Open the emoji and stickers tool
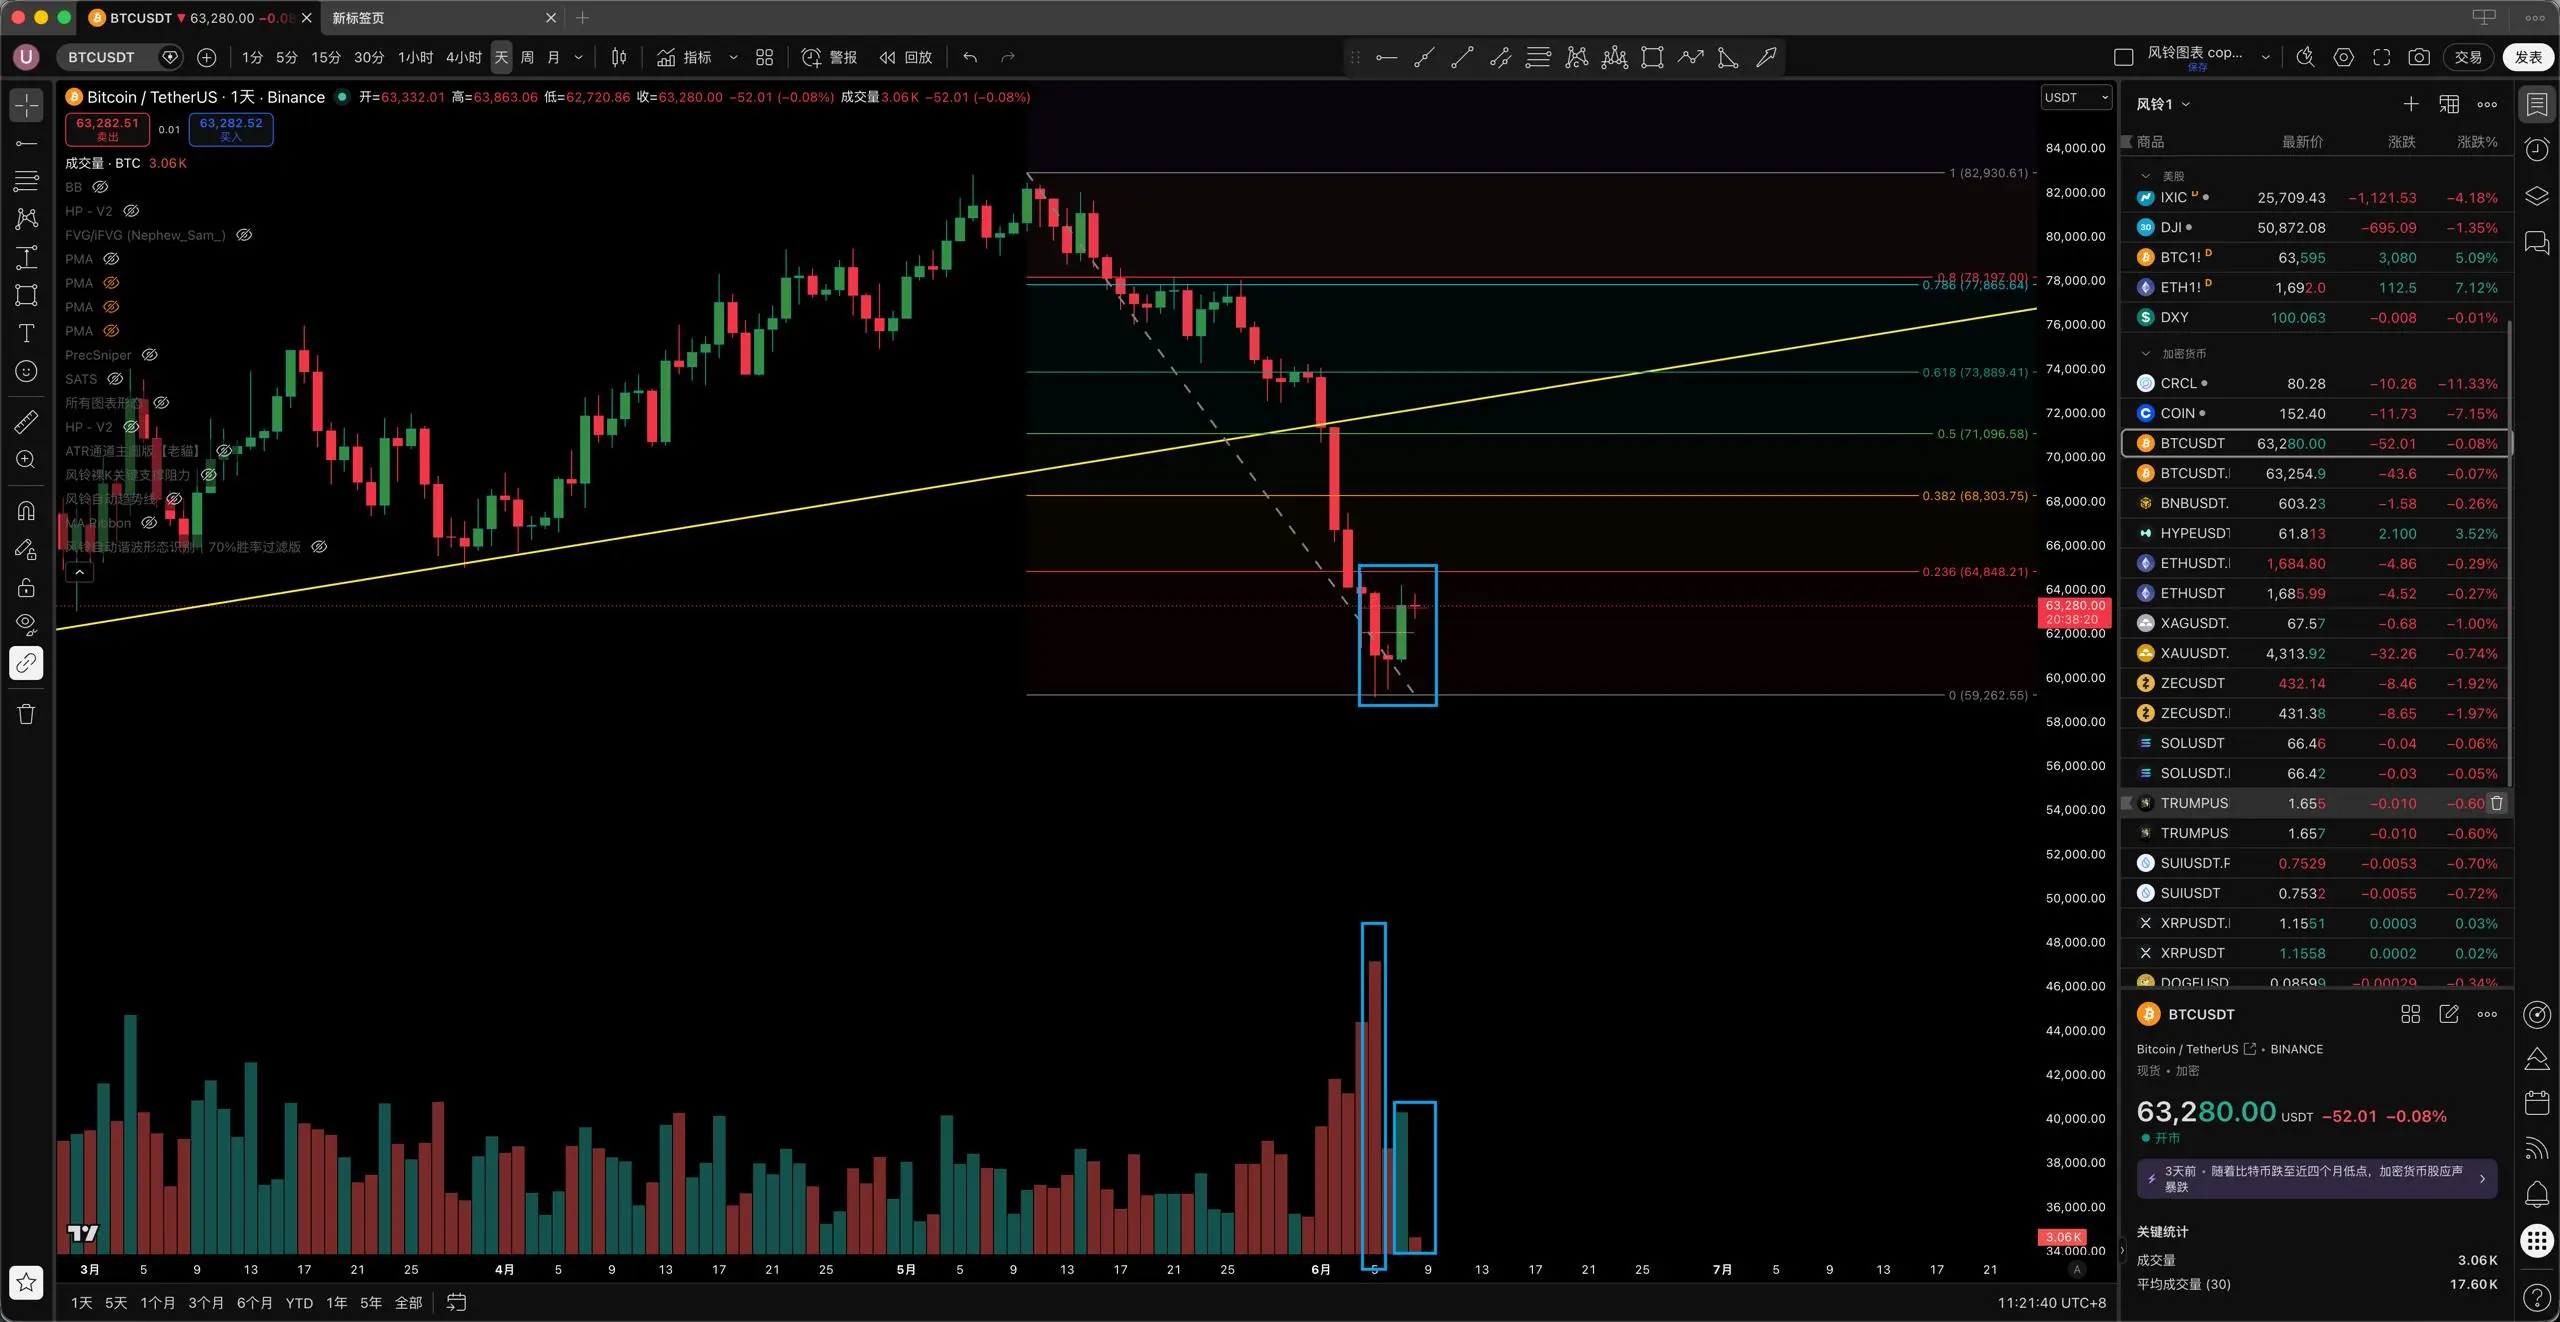Viewport: 2560px width, 1322px height. [x=27, y=371]
